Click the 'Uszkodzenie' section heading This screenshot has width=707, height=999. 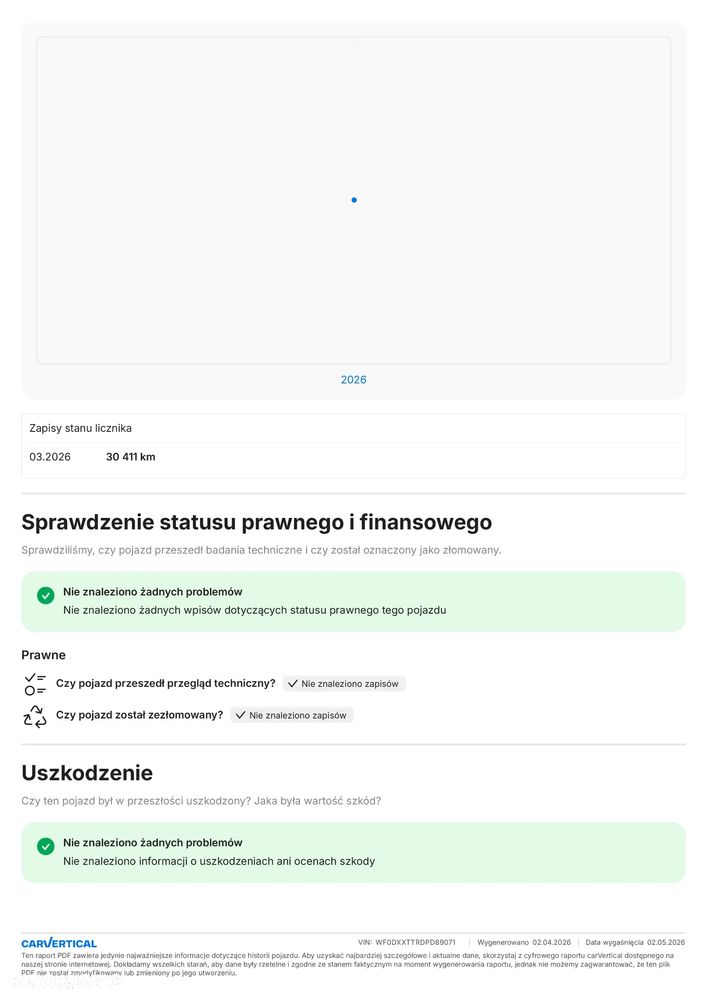(87, 773)
